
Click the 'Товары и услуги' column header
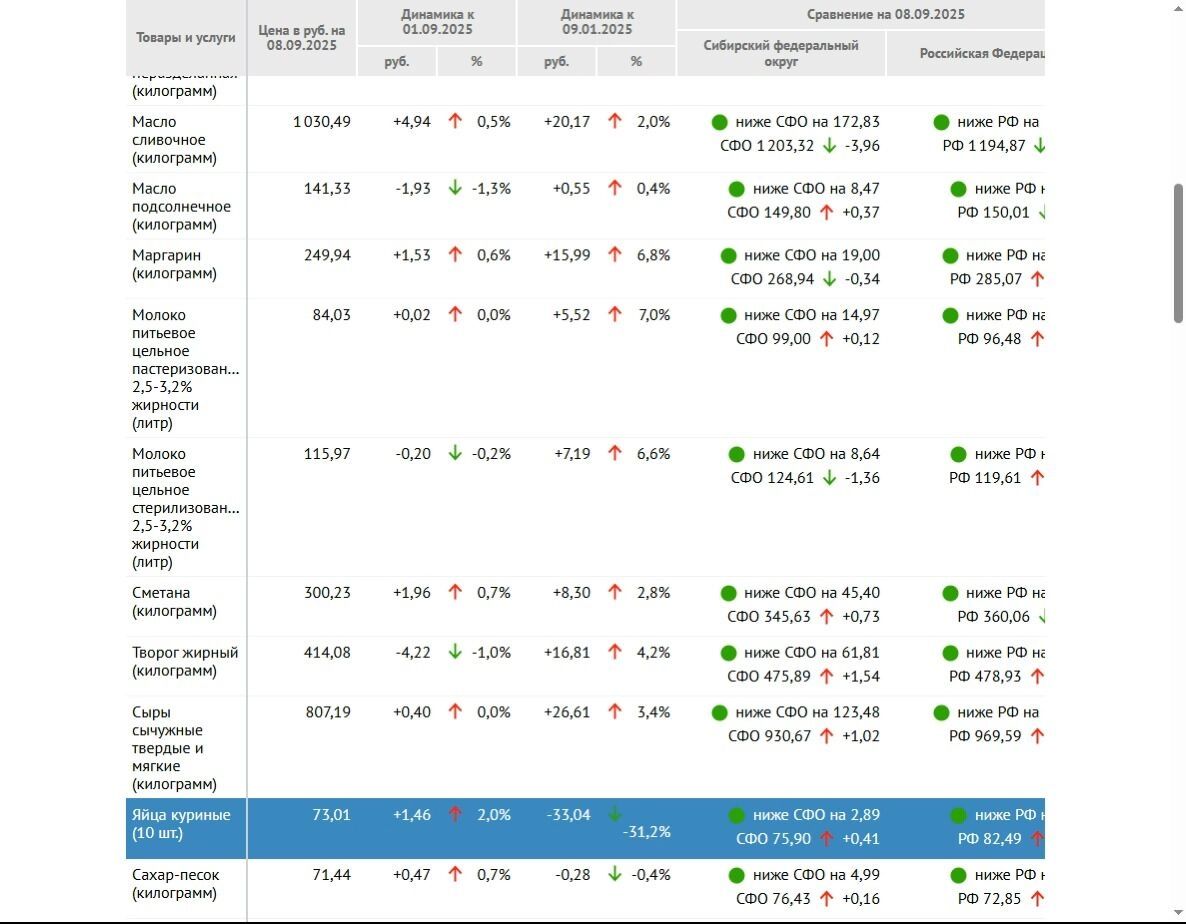click(186, 38)
